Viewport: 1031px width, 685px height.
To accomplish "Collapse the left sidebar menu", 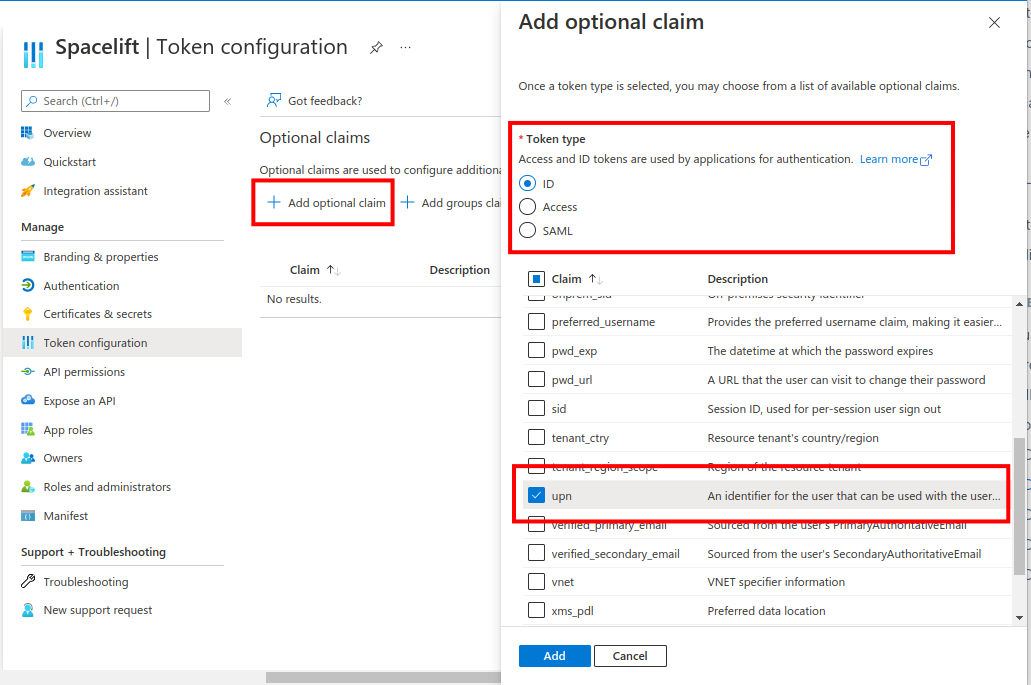I will [228, 101].
